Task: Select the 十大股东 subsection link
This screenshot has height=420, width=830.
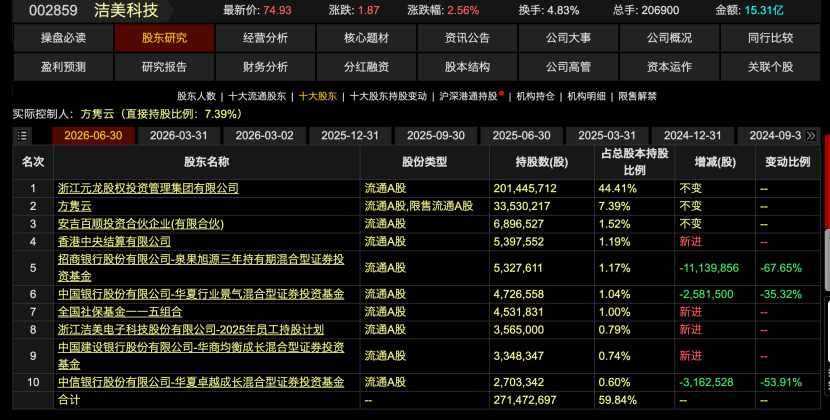Action: [x=318, y=96]
